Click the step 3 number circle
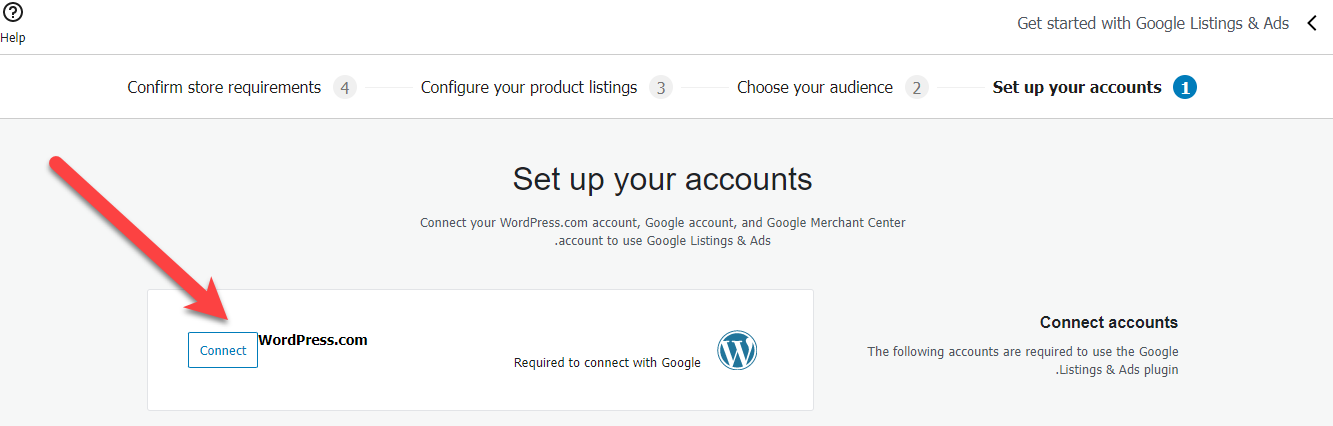Viewport: 1333px width, 426px height. [660, 88]
